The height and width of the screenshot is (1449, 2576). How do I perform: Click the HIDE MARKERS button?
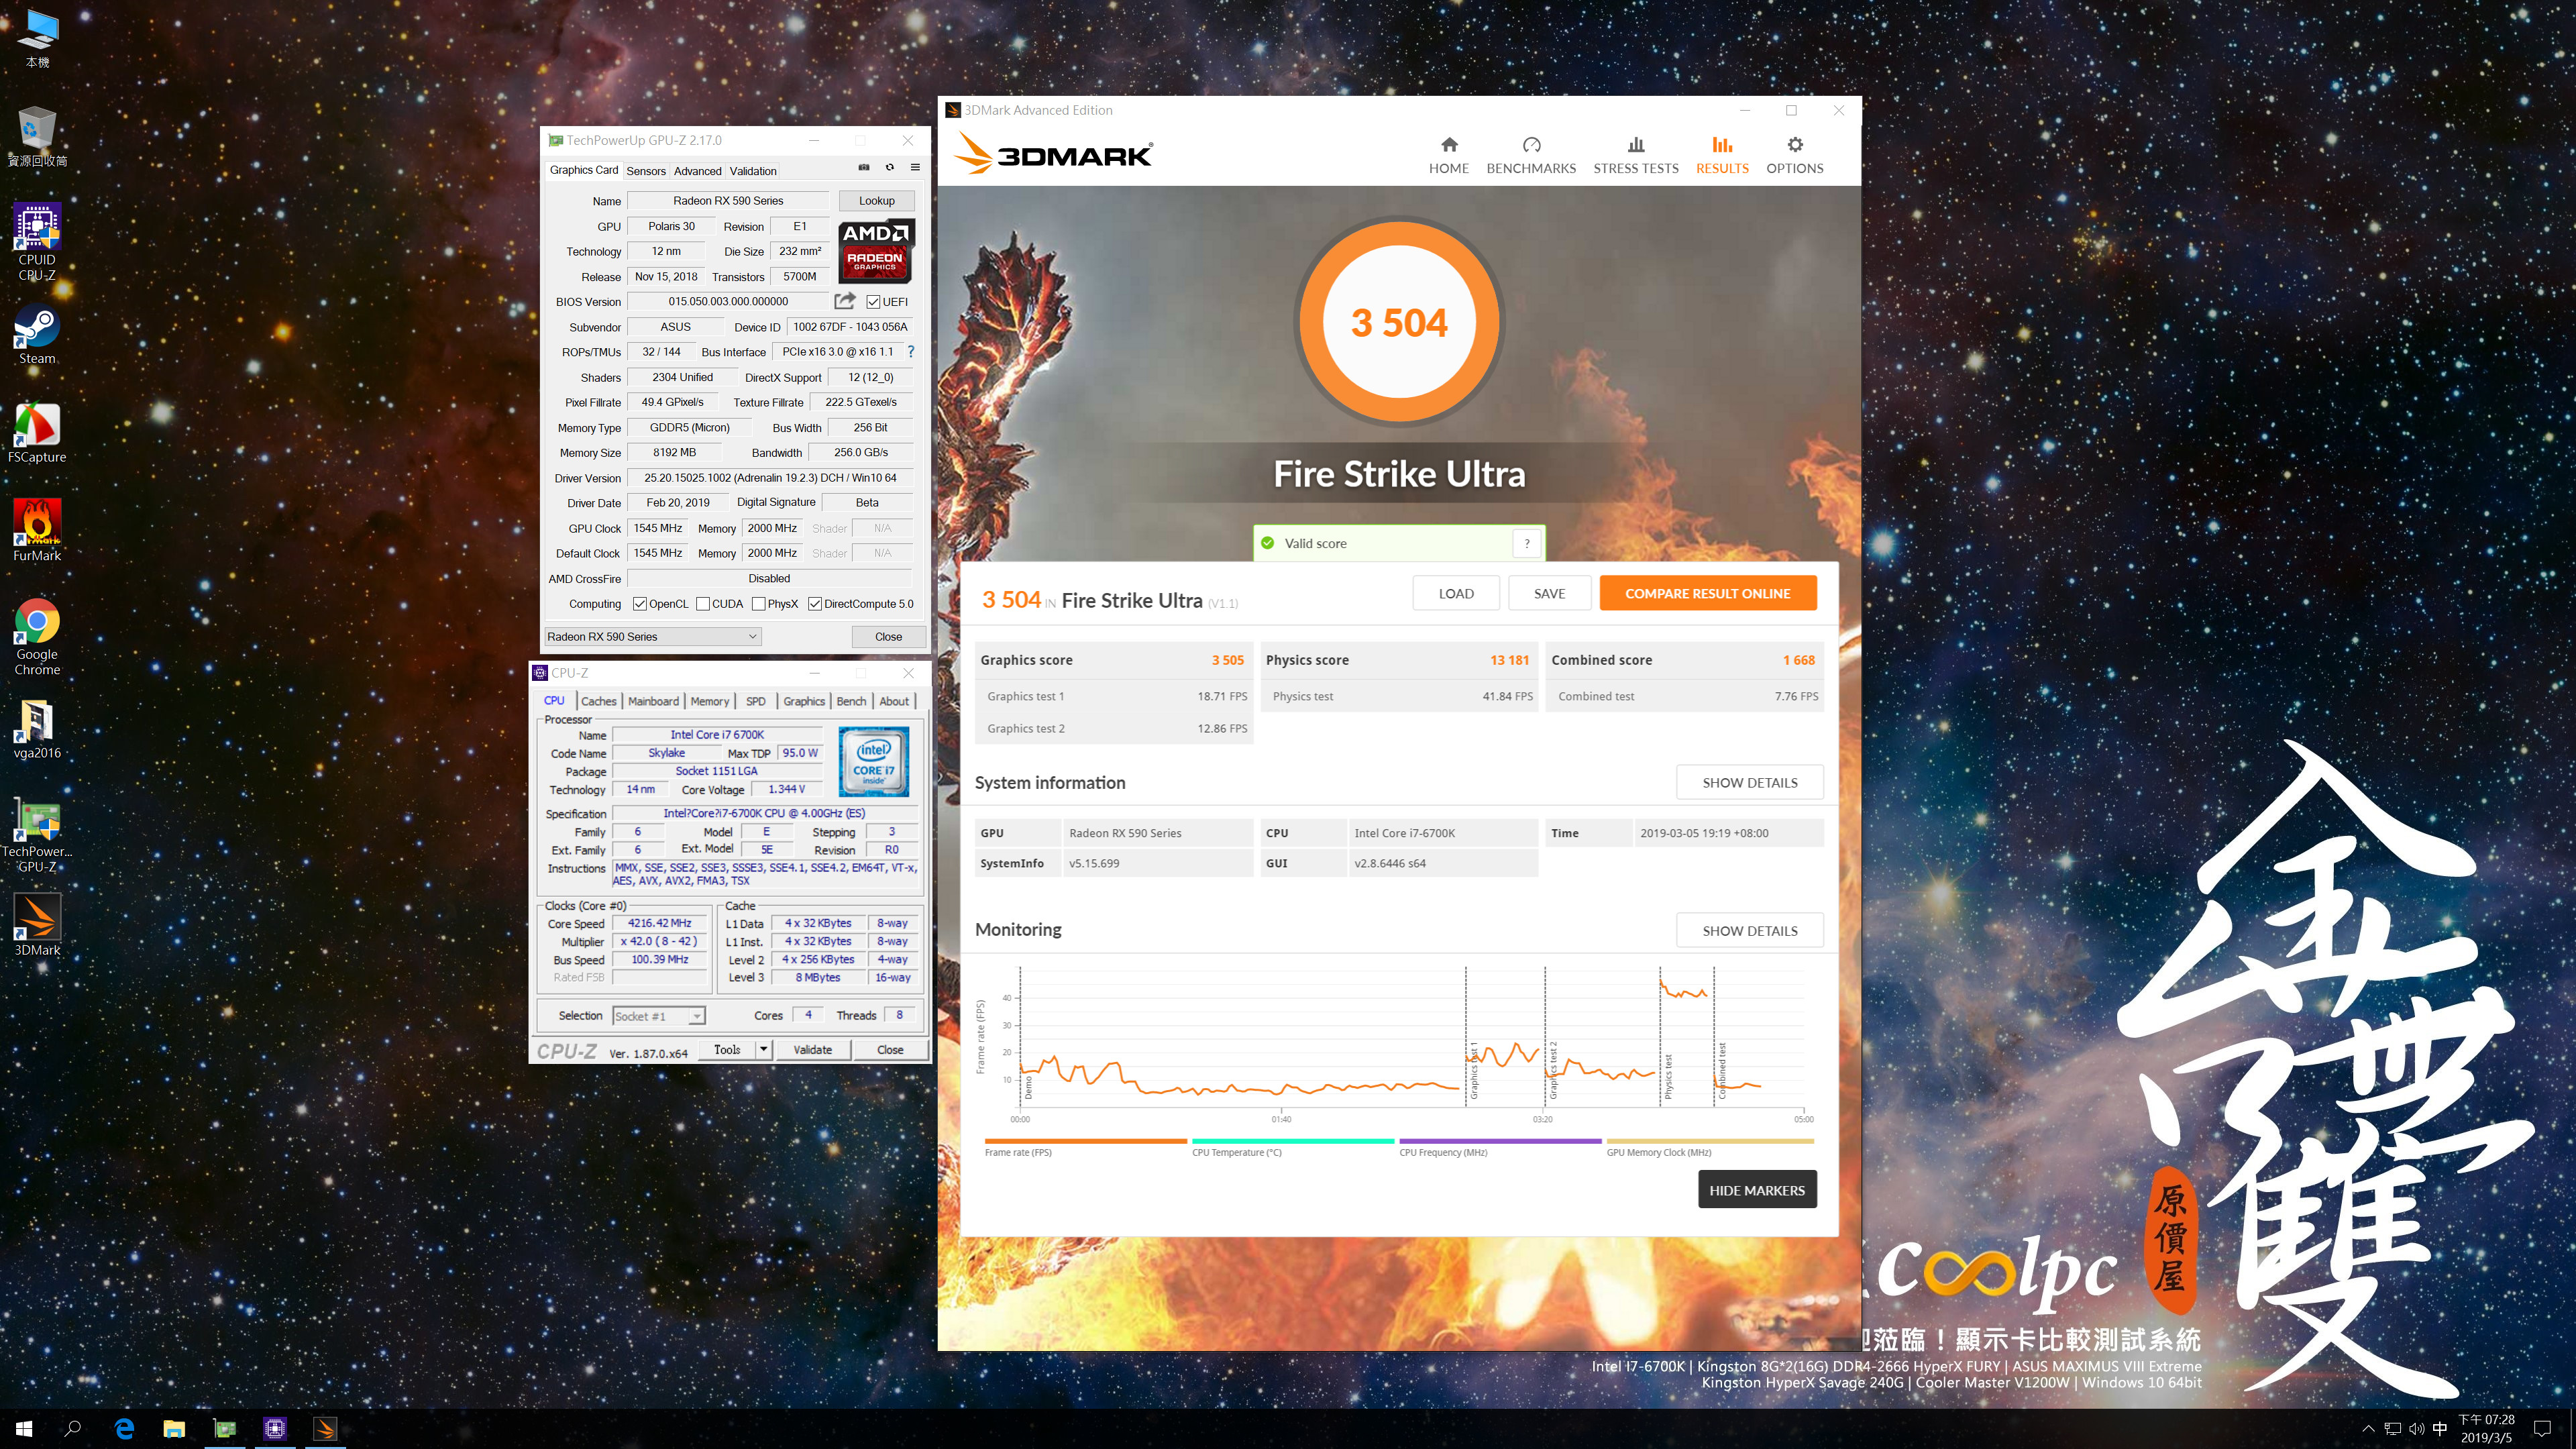(x=1757, y=1190)
